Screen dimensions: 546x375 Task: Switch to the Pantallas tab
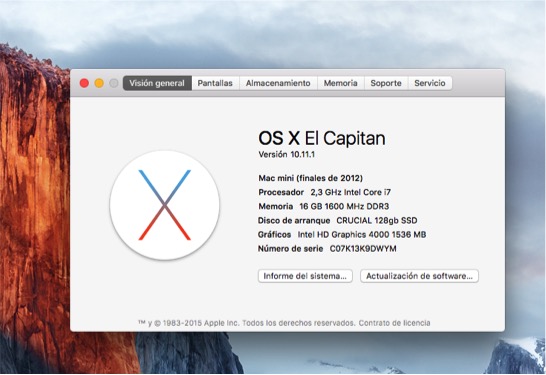[x=215, y=83]
